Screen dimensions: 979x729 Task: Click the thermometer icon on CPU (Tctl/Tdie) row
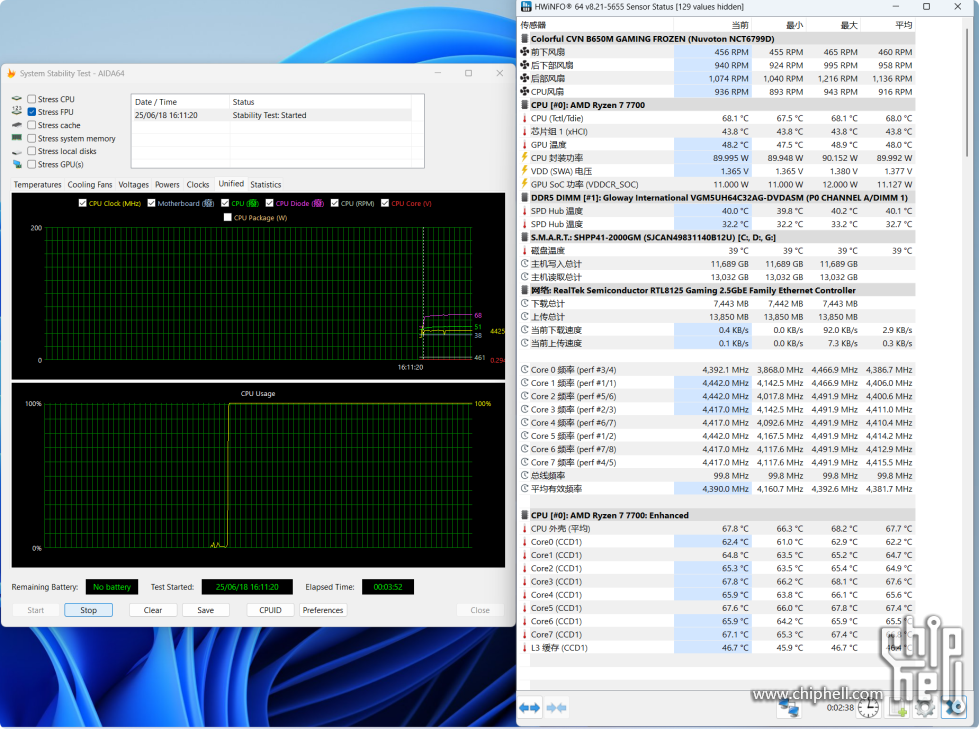(524, 118)
